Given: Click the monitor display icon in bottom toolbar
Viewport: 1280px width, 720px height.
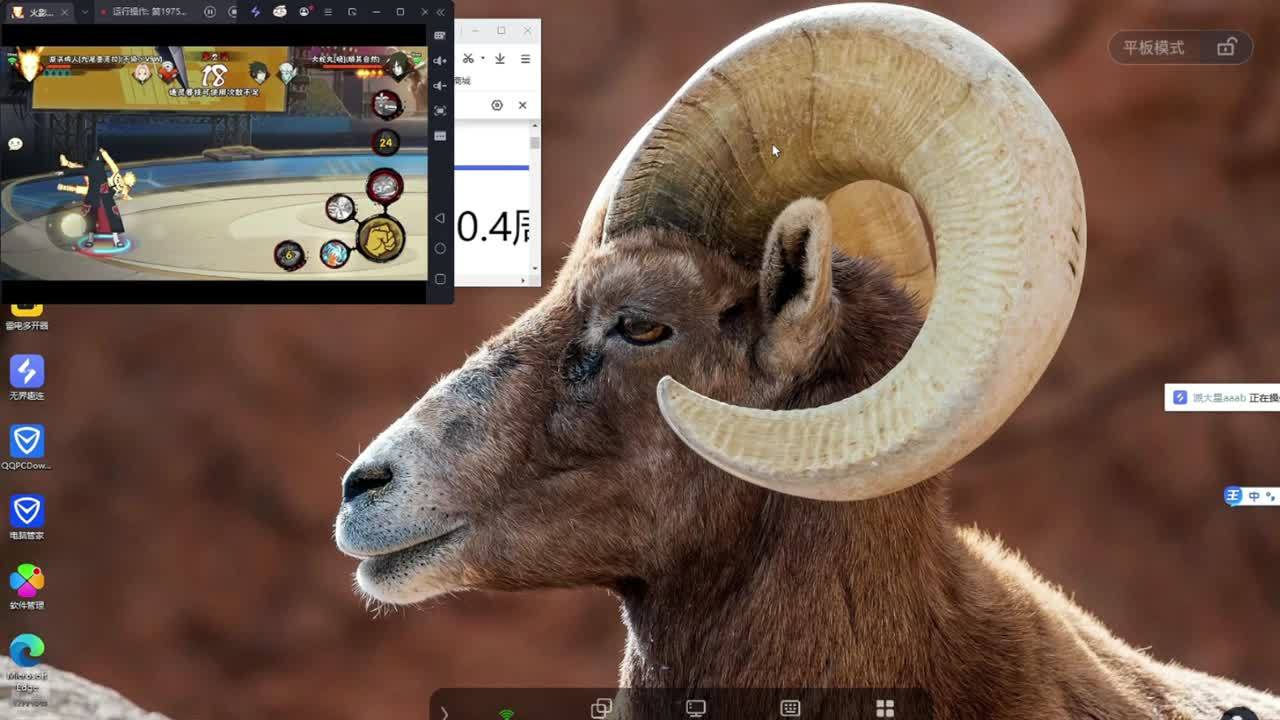Looking at the screenshot, I should tap(696, 708).
